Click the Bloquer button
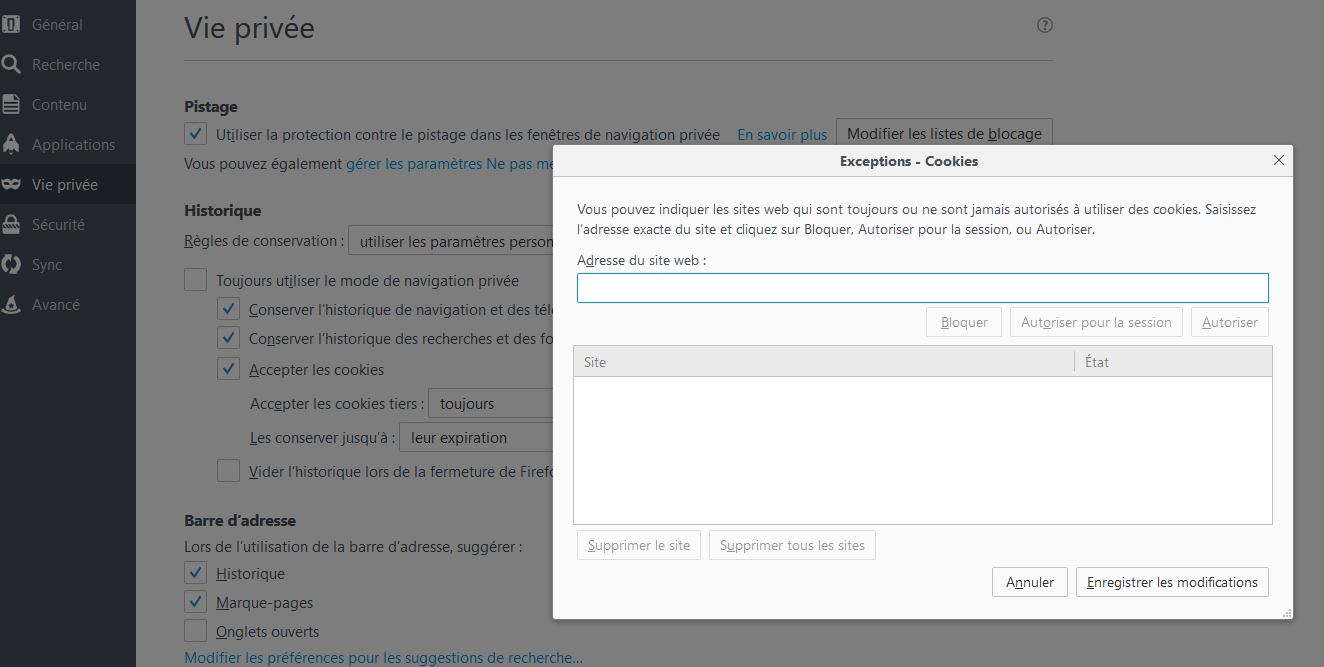The width and height of the screenshot is (1324, 667). click(964, 322)
